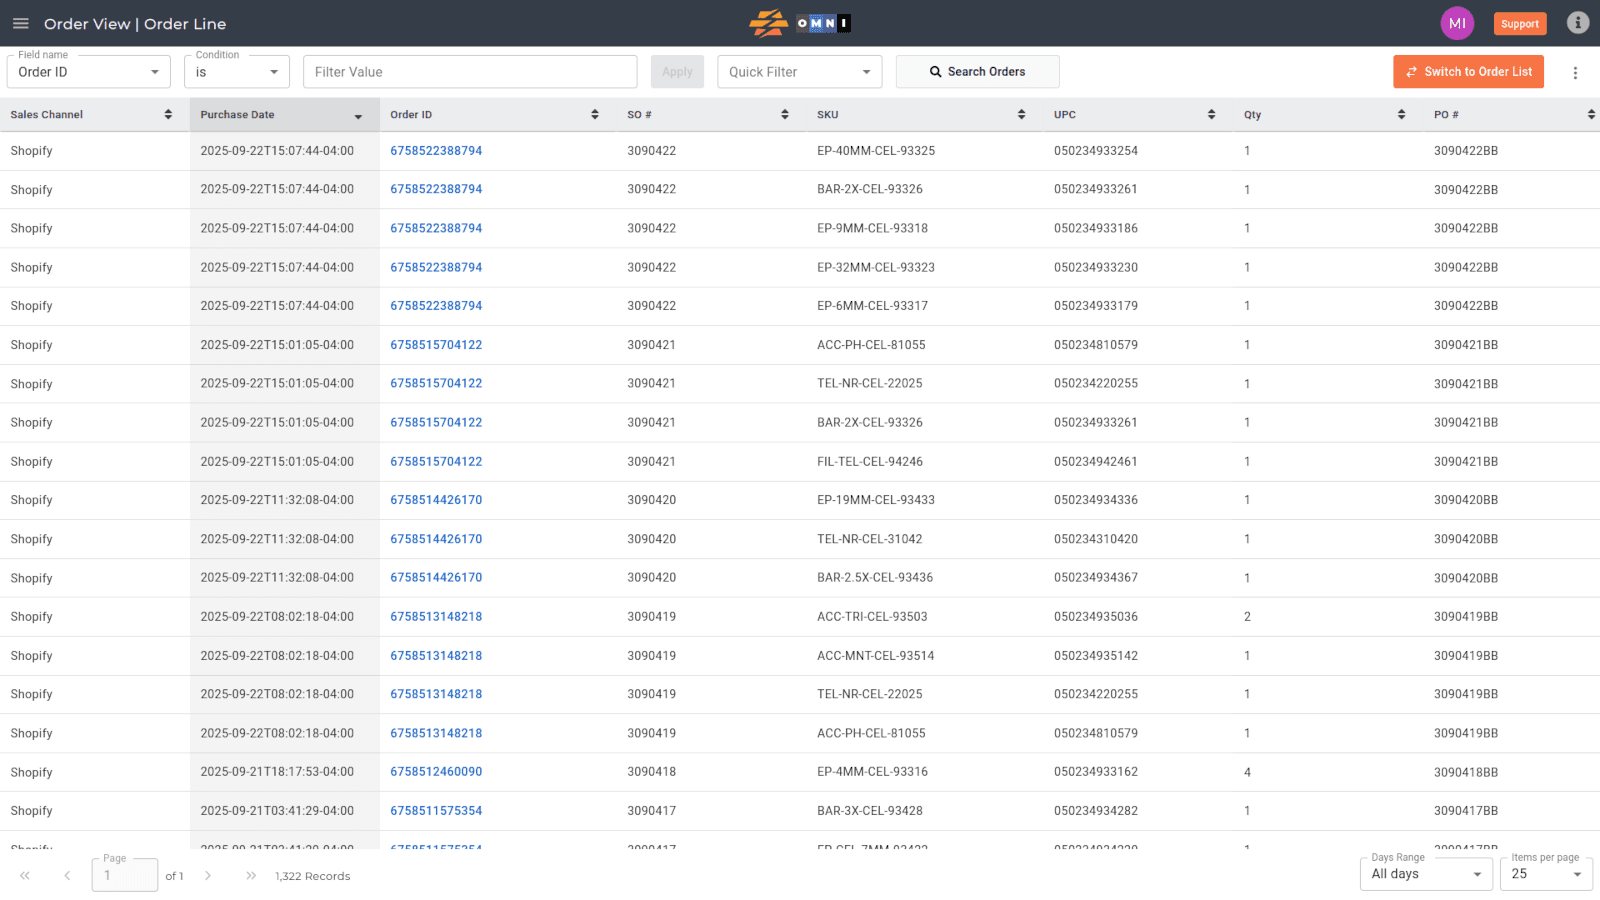This screenshot has height=900, width=1600.
Task: Open the three-dot more options menu
Action: [x=1575, y=72]
